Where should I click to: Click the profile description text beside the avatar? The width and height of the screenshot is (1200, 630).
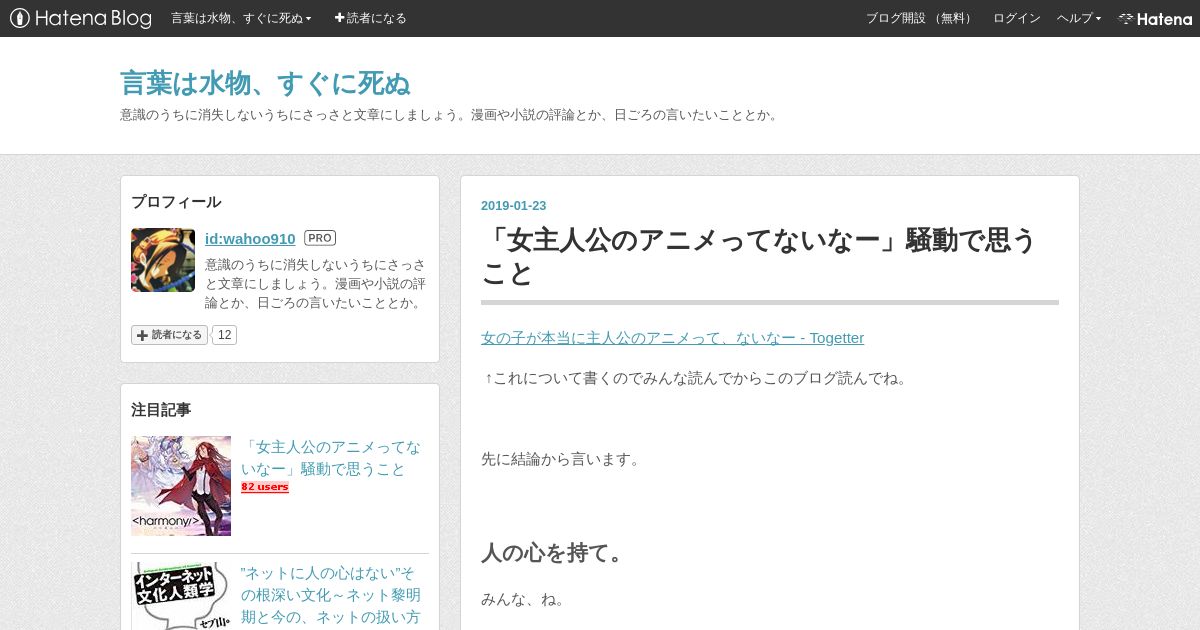click(x=315, y=284)
